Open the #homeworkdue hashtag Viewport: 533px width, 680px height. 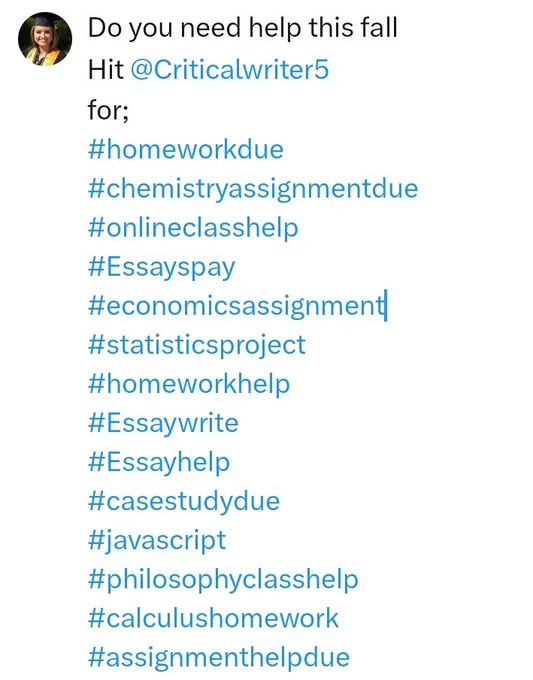186,150
